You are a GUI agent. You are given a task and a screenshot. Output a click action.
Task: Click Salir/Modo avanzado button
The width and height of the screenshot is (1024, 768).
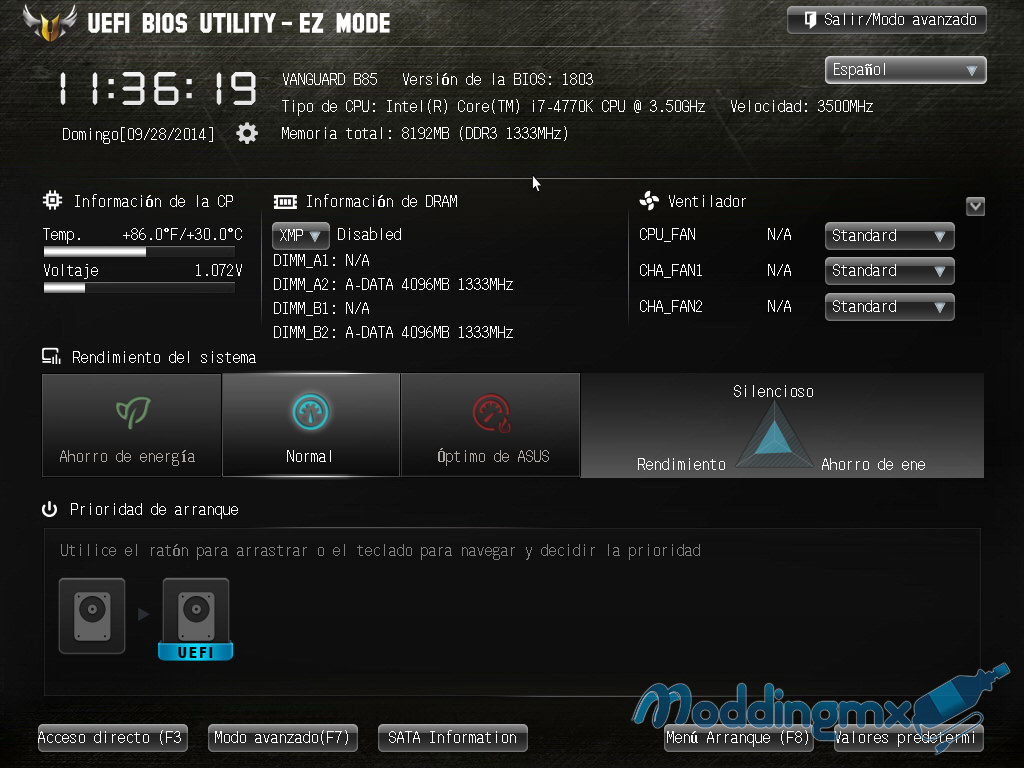coord(887,20)
